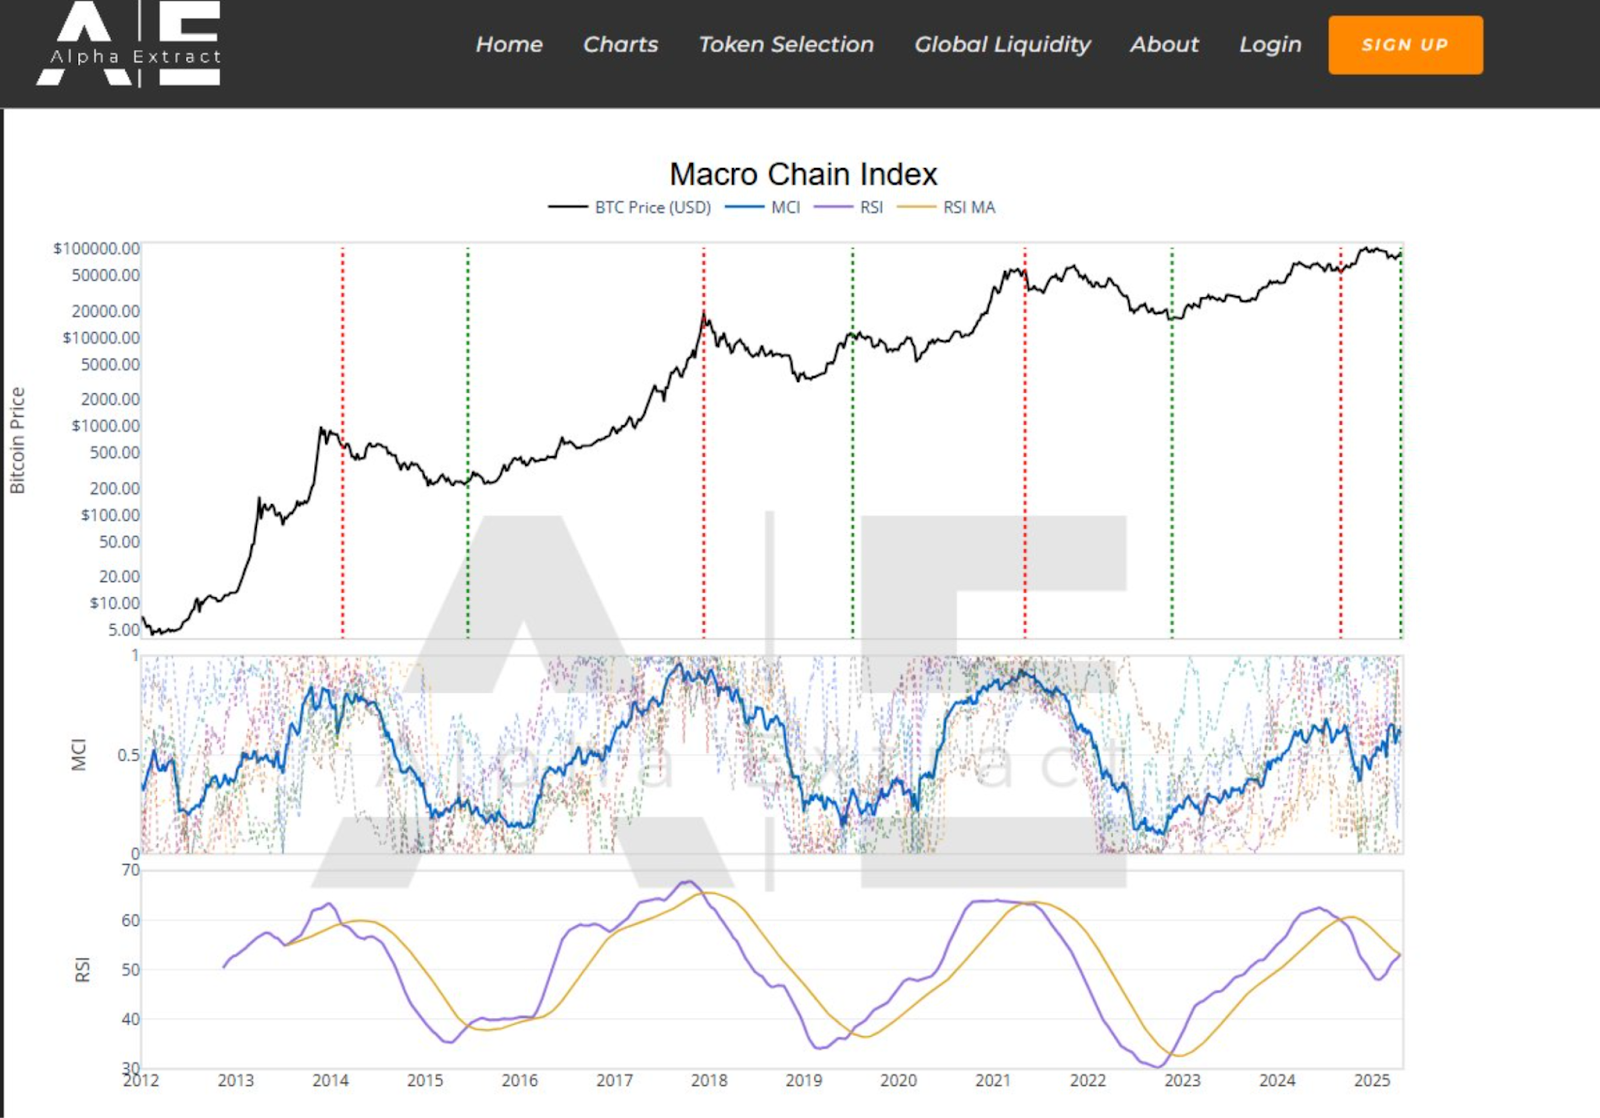
Task: Click the red dotted marker near 2021
Action: tap(1025, 442)
